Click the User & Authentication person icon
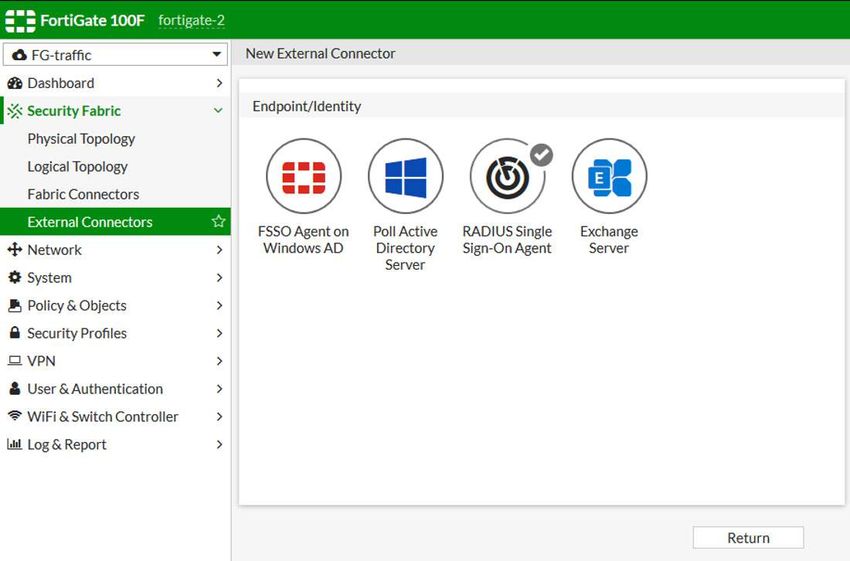The height and width of the screenshot is (561, 850). pos(15,389)
